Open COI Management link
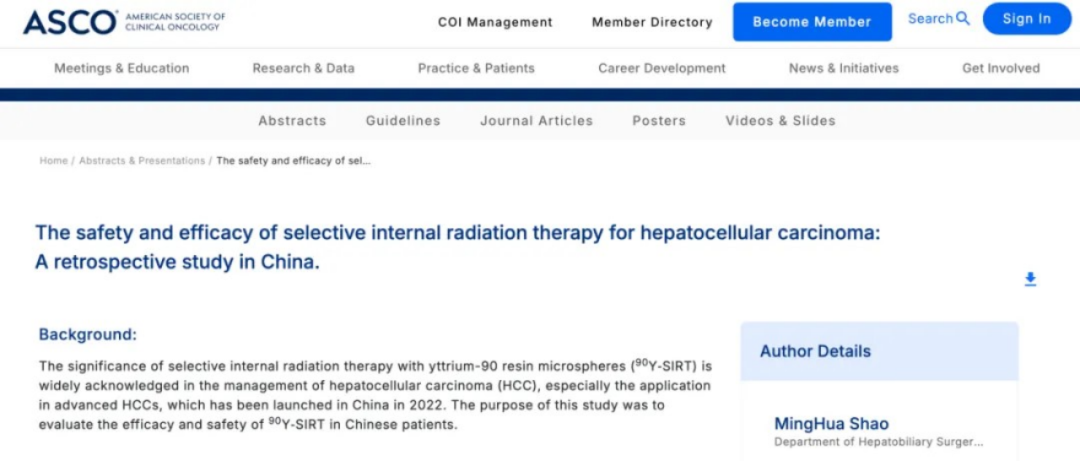The height and width of the screenshot is (461, 1080). [495, 22]
